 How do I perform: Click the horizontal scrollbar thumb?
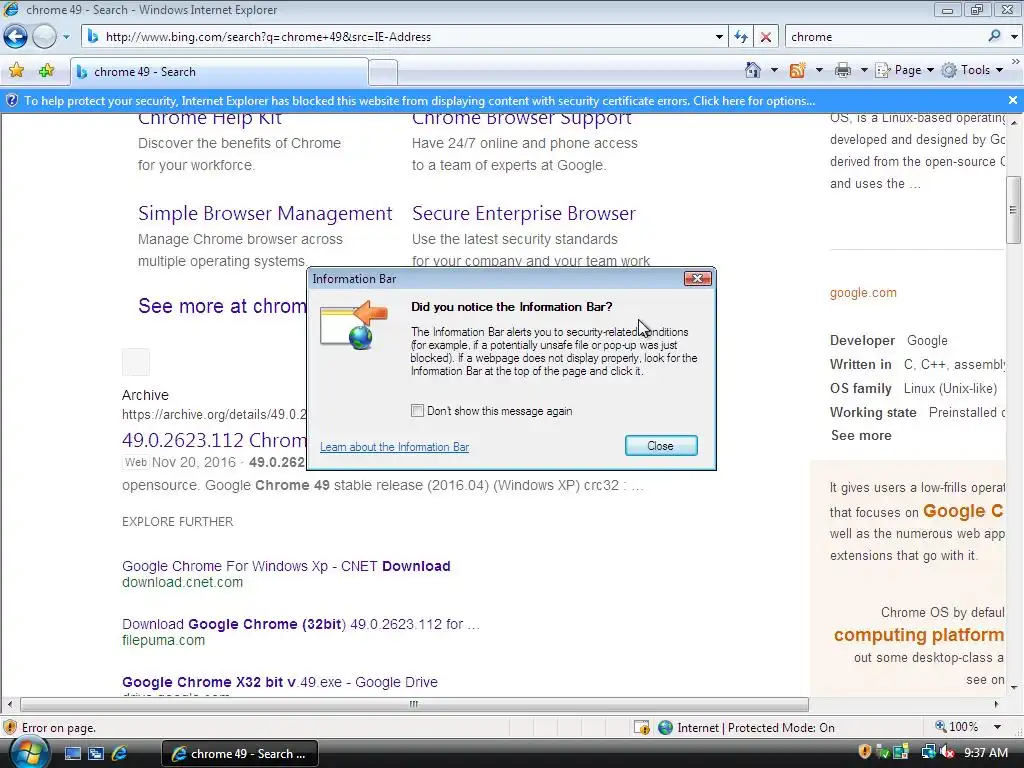pyautogui.click(x=414, y=704)
